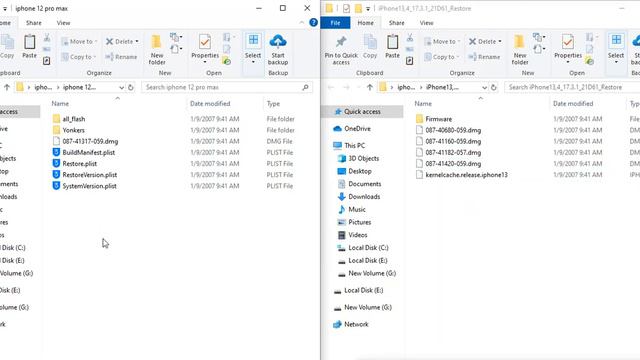Go up one folder in the left window
The height and width of the screenshot is (360, 640).
[x=7, y=87]
